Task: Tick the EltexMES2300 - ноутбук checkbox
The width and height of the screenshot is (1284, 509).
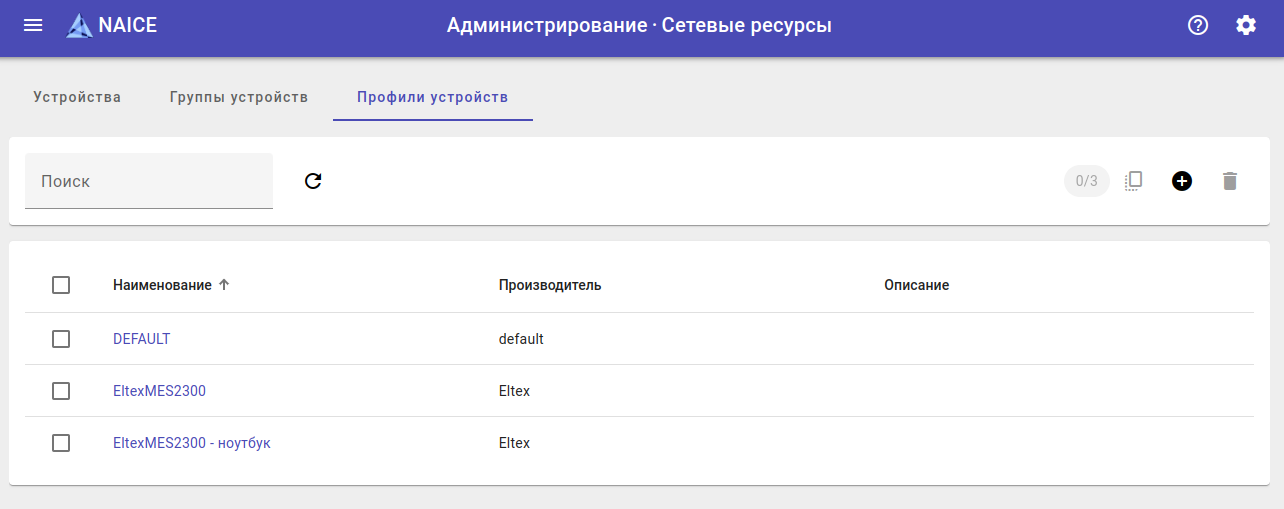Action: [61, 443]
